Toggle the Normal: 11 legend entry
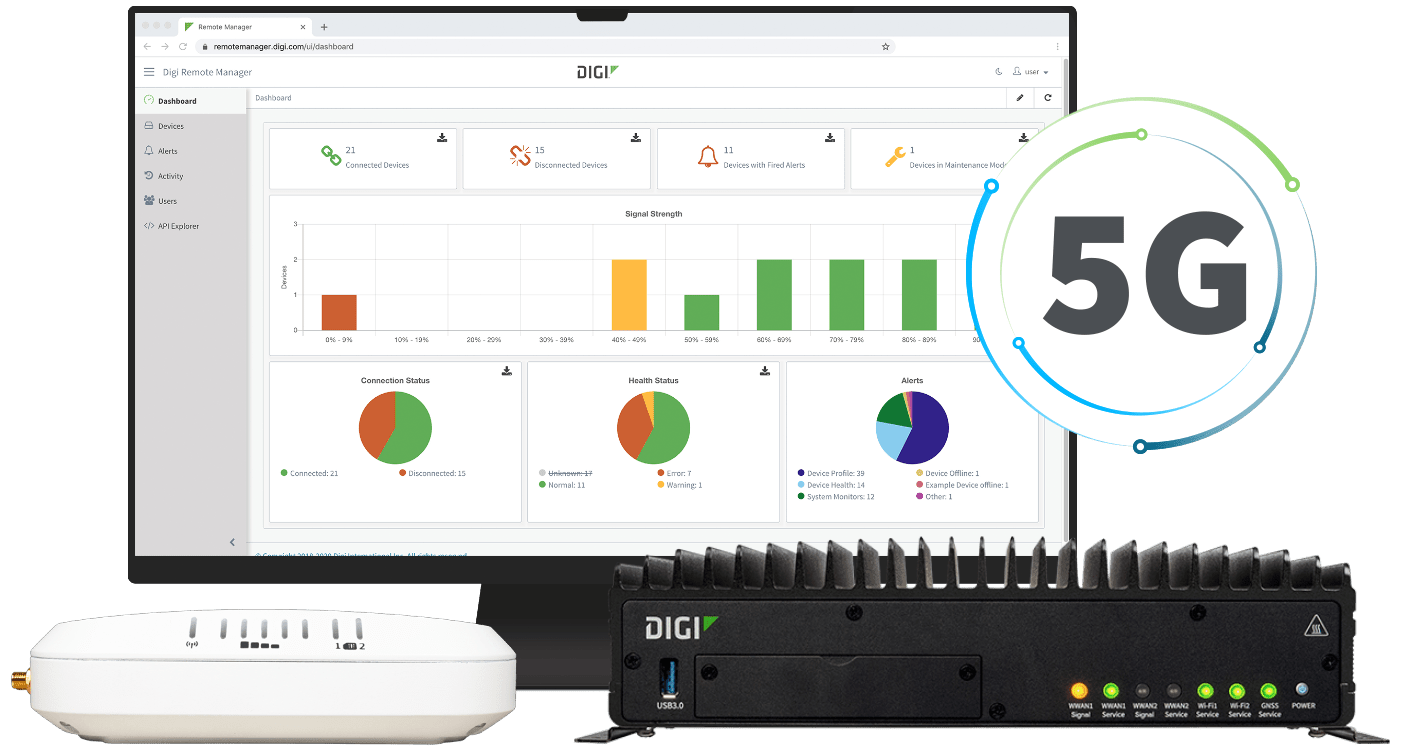1407x755 pixels. pyautogui.click(x=562, y=485)
